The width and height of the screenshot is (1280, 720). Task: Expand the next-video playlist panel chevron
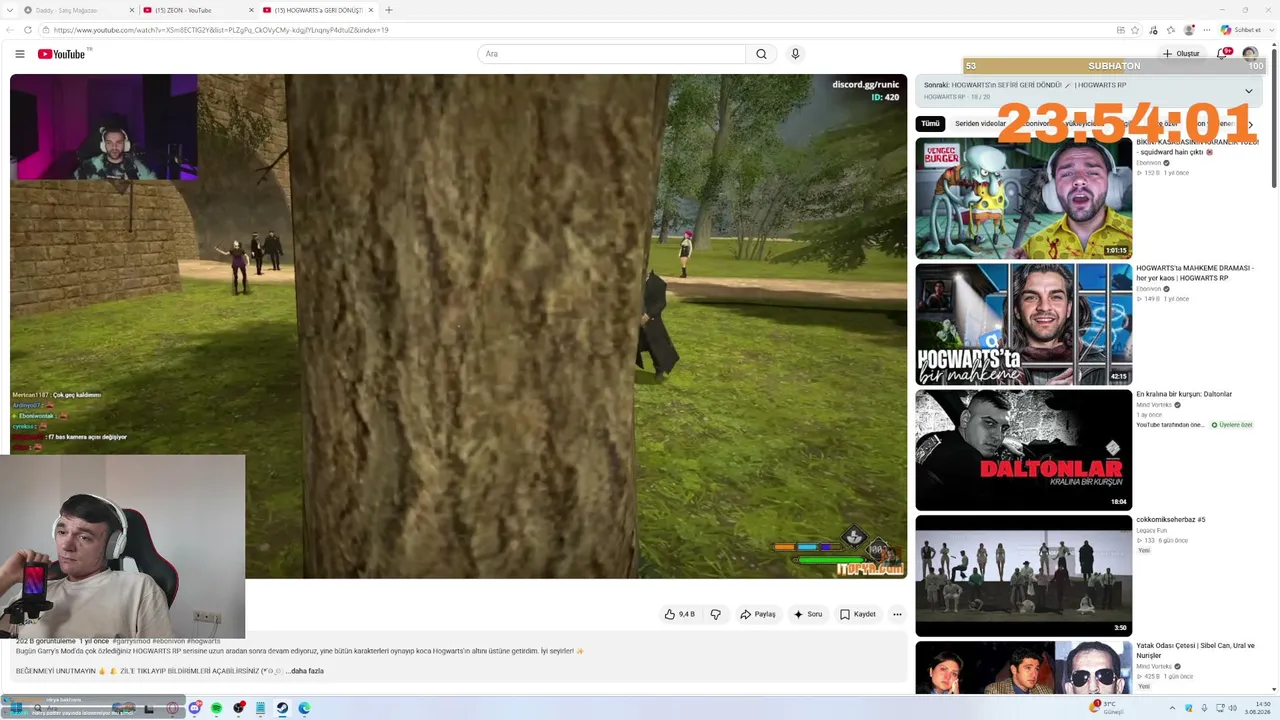pyautogui.click(x=1248, y=91)
